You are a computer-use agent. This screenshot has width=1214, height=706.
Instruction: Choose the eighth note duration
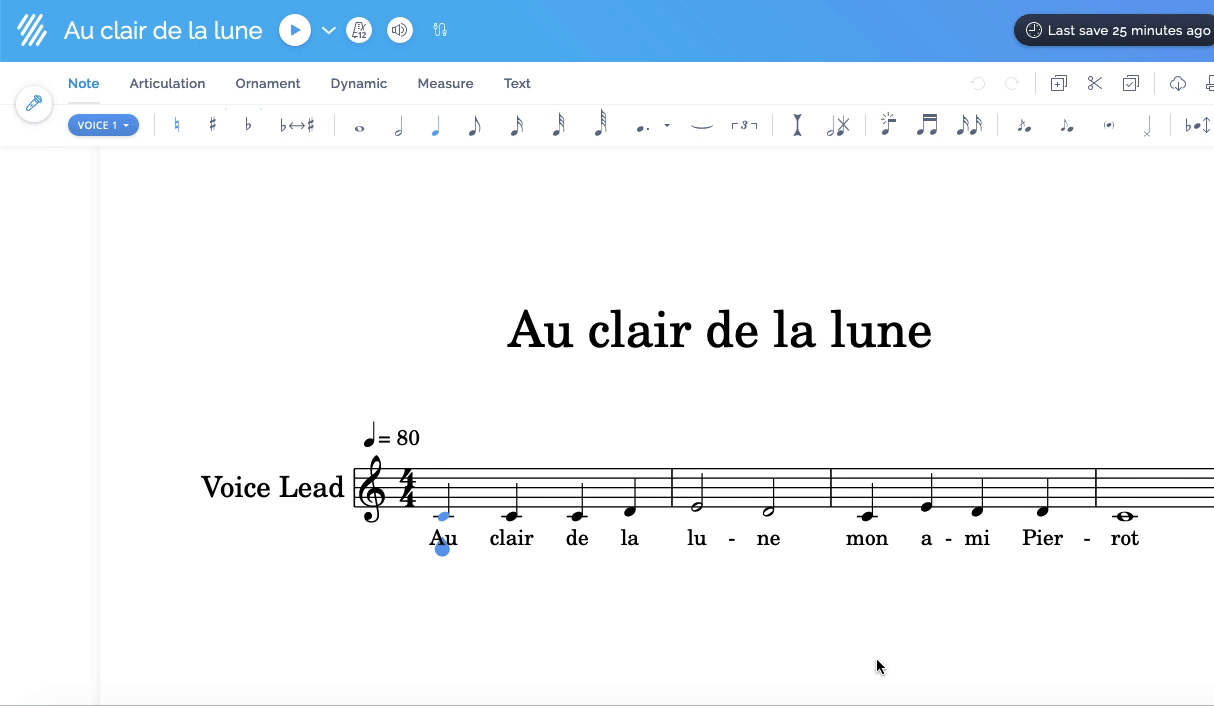coord(474,126)
